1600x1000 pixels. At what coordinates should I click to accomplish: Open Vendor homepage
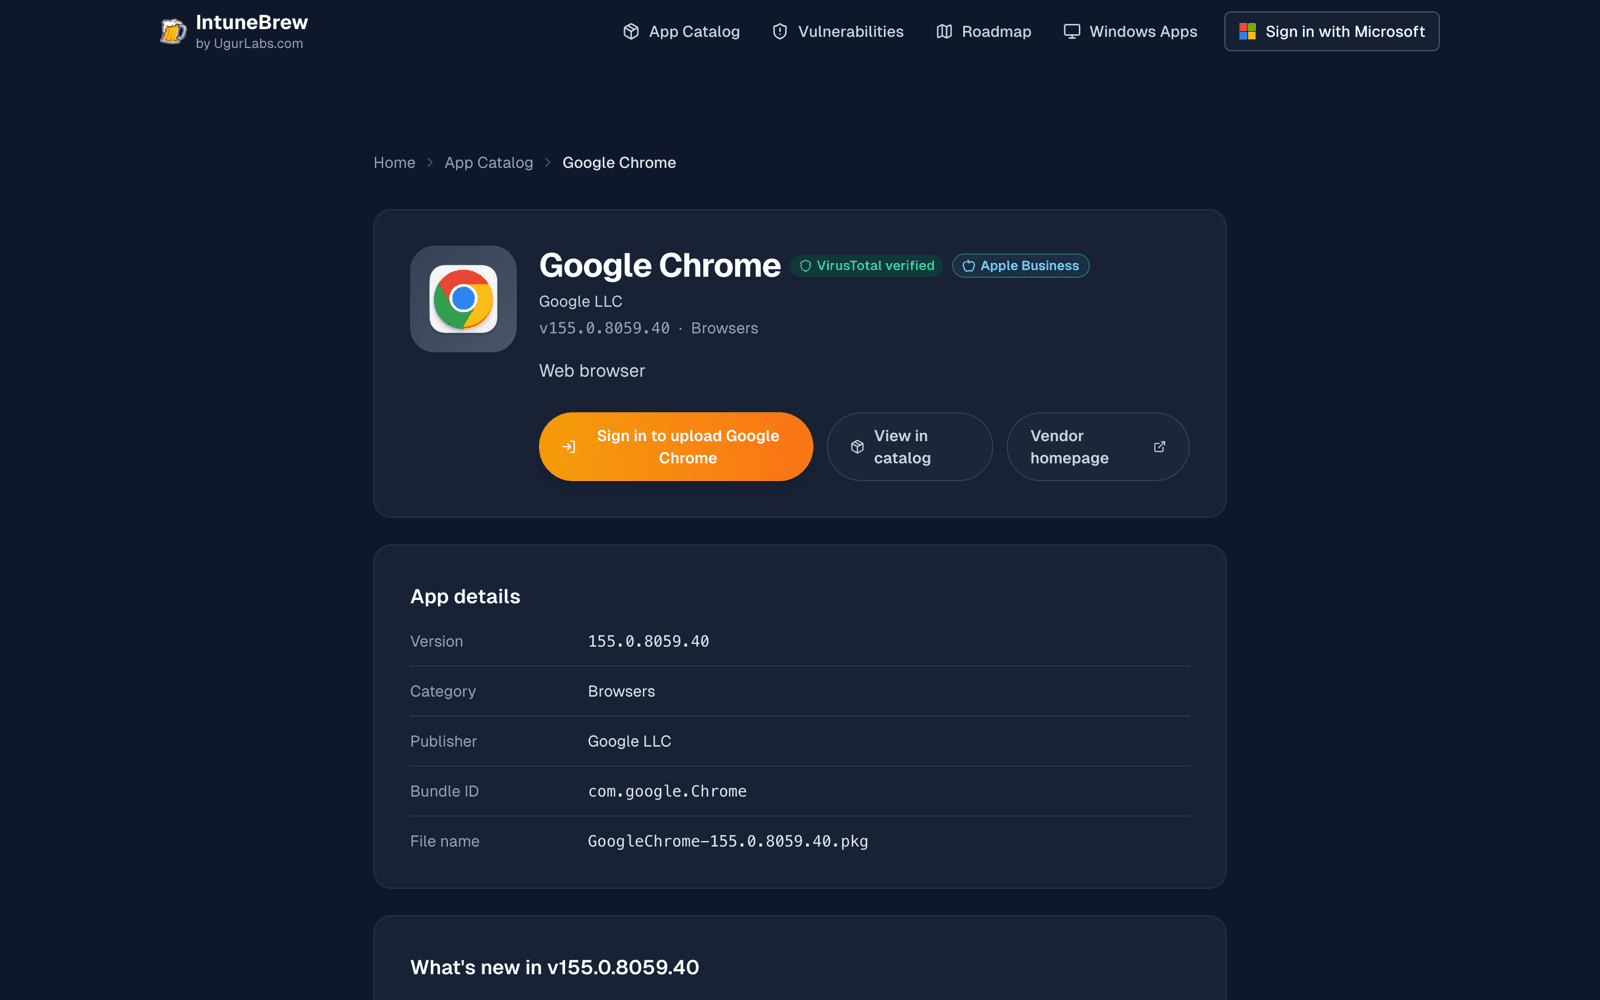click(1098, 447)
